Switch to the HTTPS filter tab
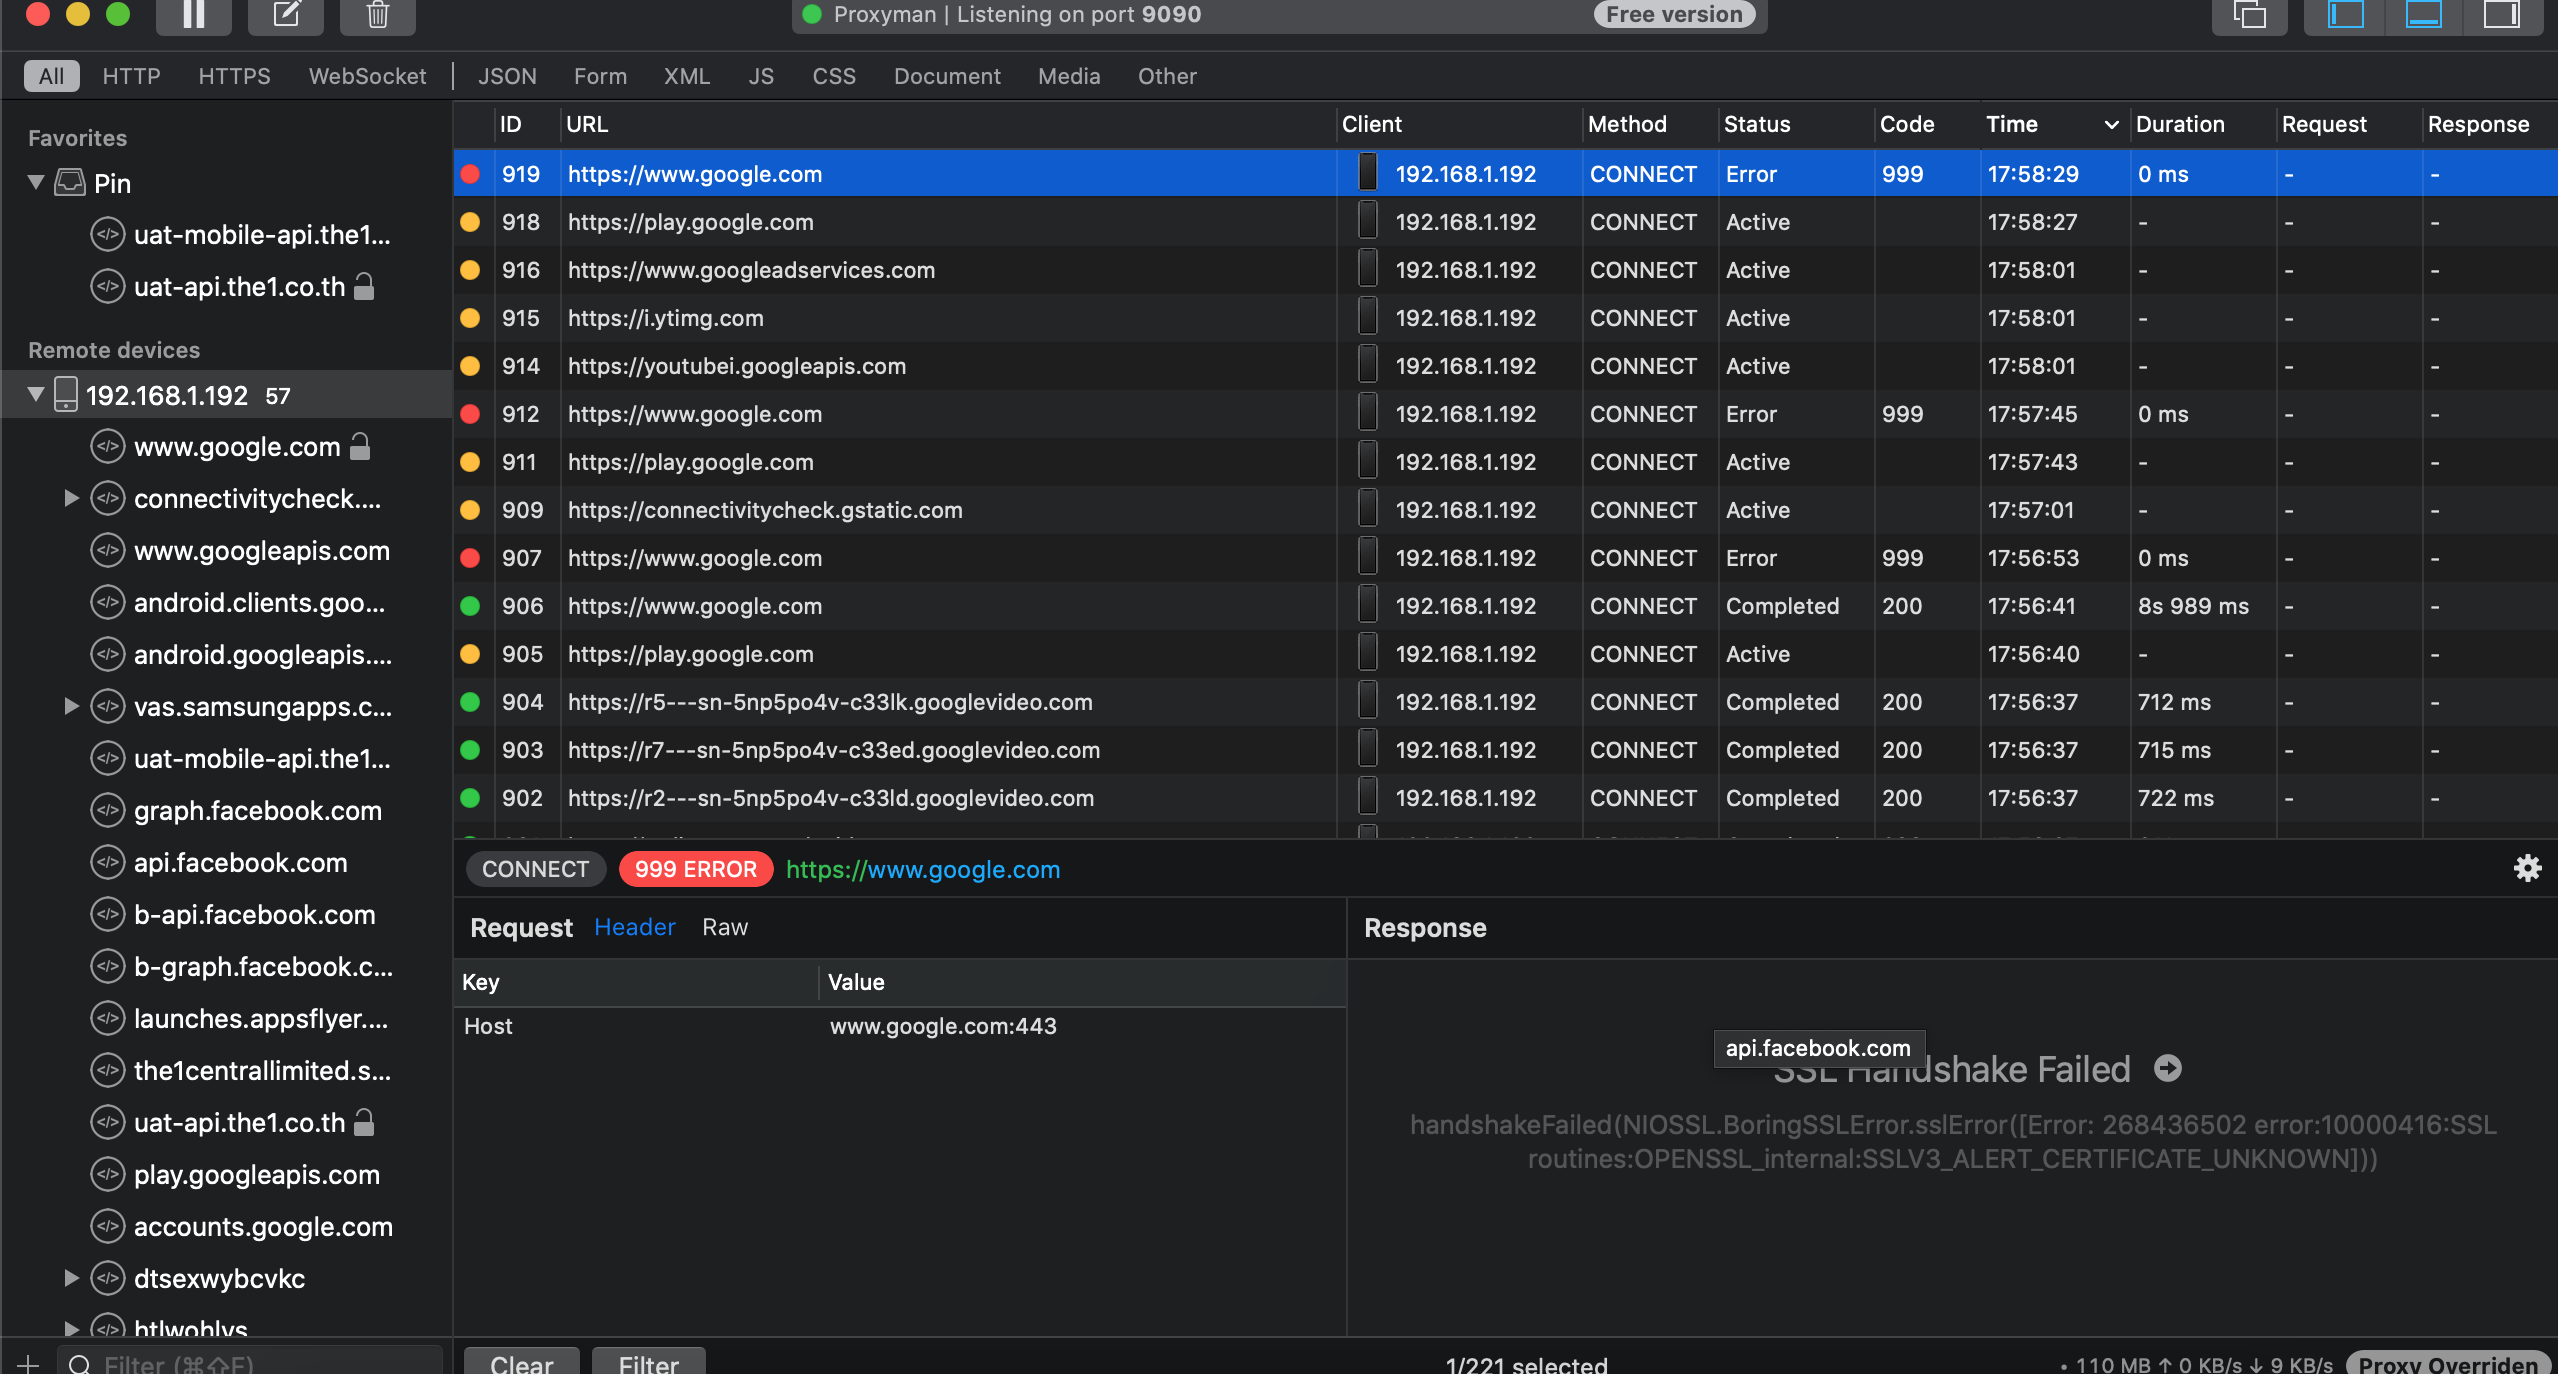 point(233,75)
